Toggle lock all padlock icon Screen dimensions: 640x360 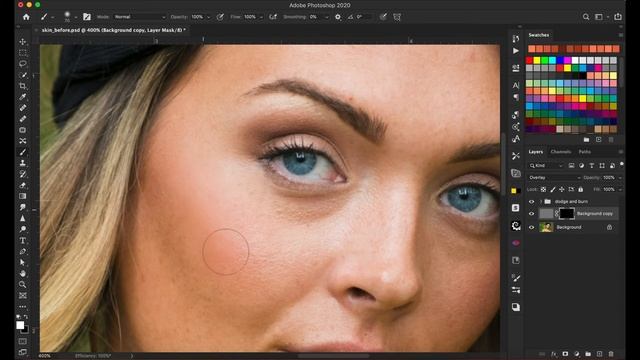tap(580, 189)
